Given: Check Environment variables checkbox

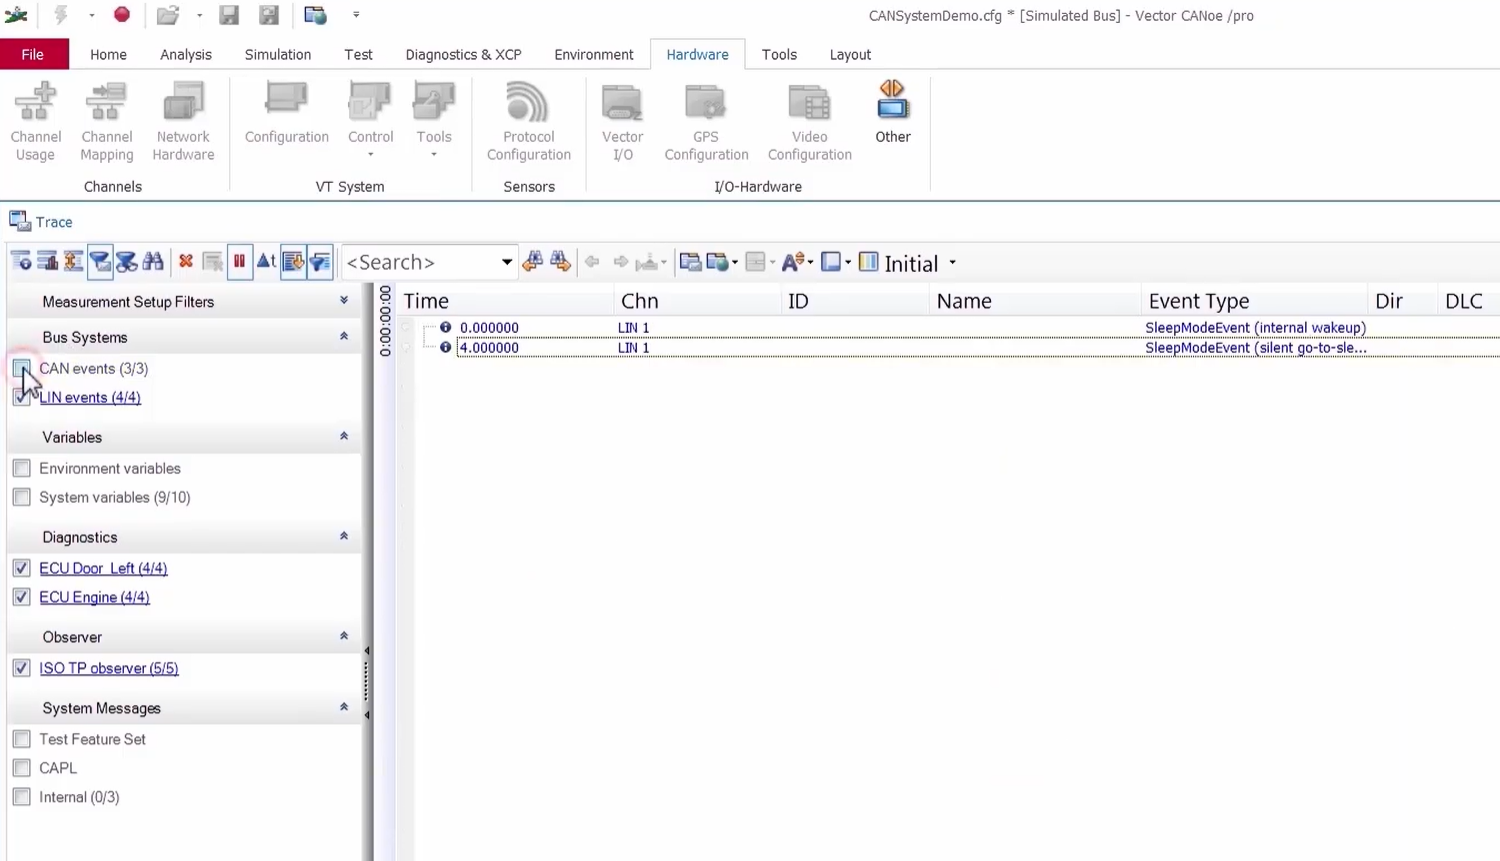Looking at the screenshot, I should pyautogui.click(x=21, y=468).
